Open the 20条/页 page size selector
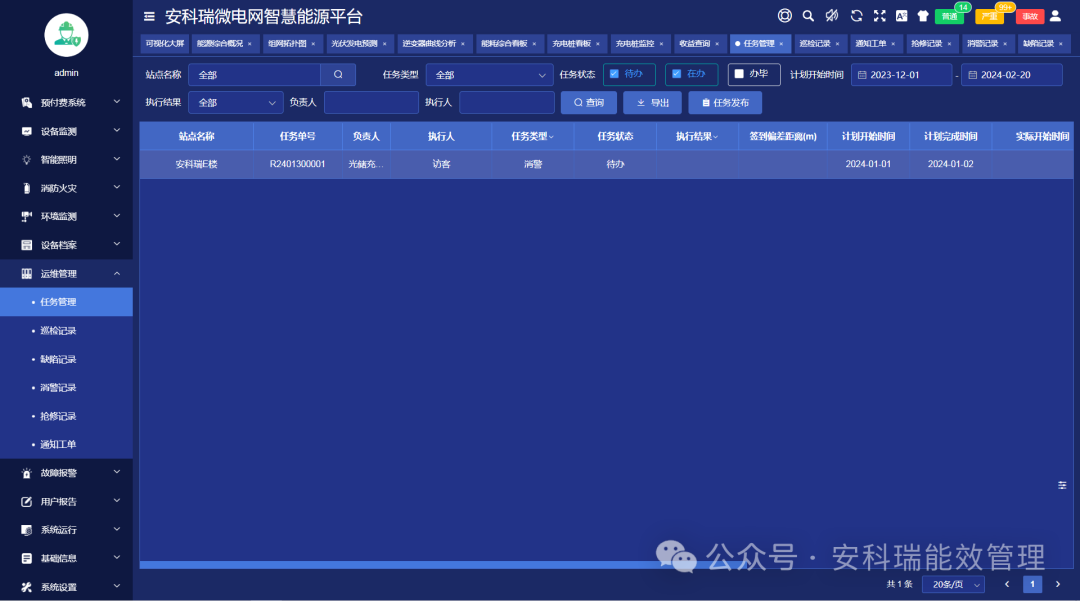Viewport: 1080px width, 601px height. (952, 583)
